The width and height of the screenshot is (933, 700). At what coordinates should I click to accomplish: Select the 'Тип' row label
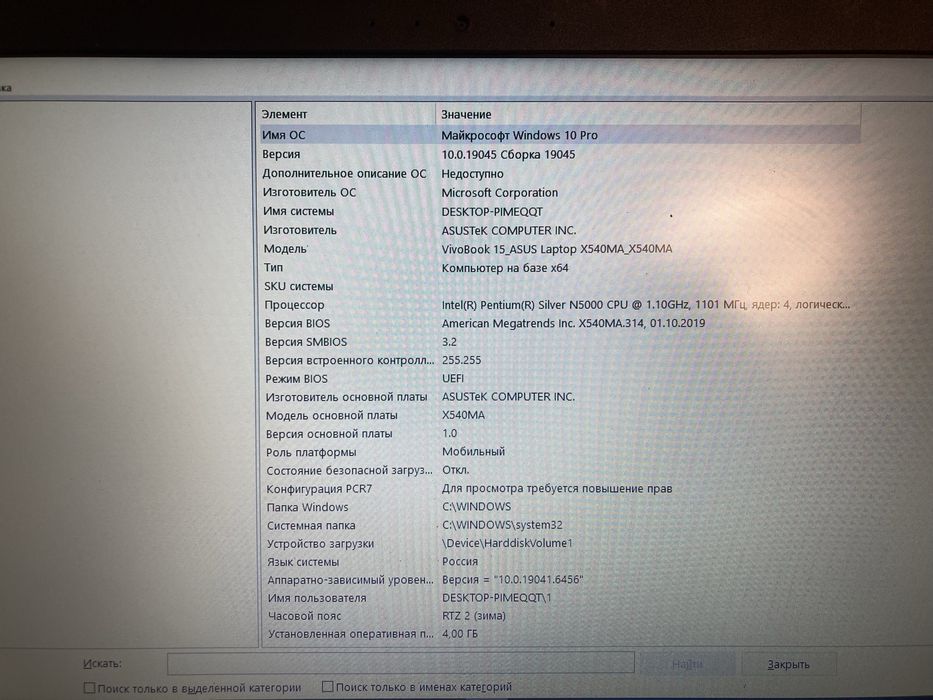(274, 267)
